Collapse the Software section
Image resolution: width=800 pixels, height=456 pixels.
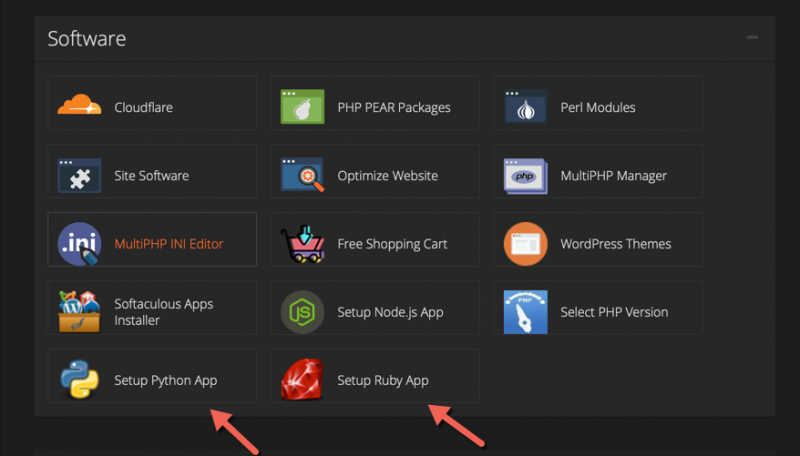pos(752,37)
